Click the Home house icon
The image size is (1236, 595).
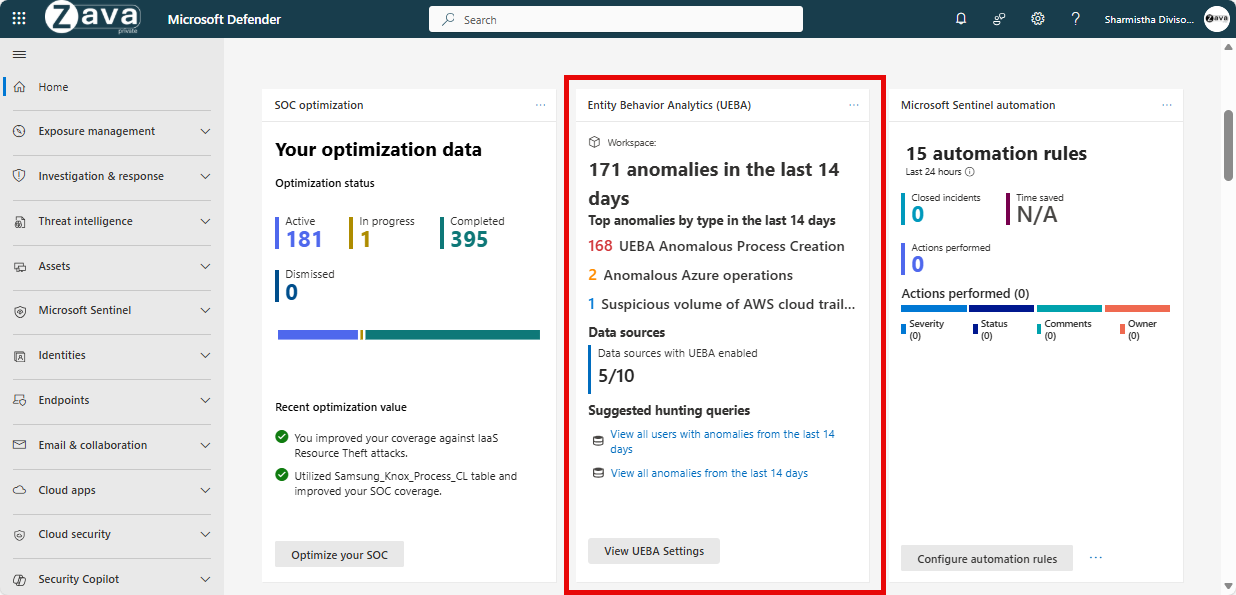pos(19,87)
